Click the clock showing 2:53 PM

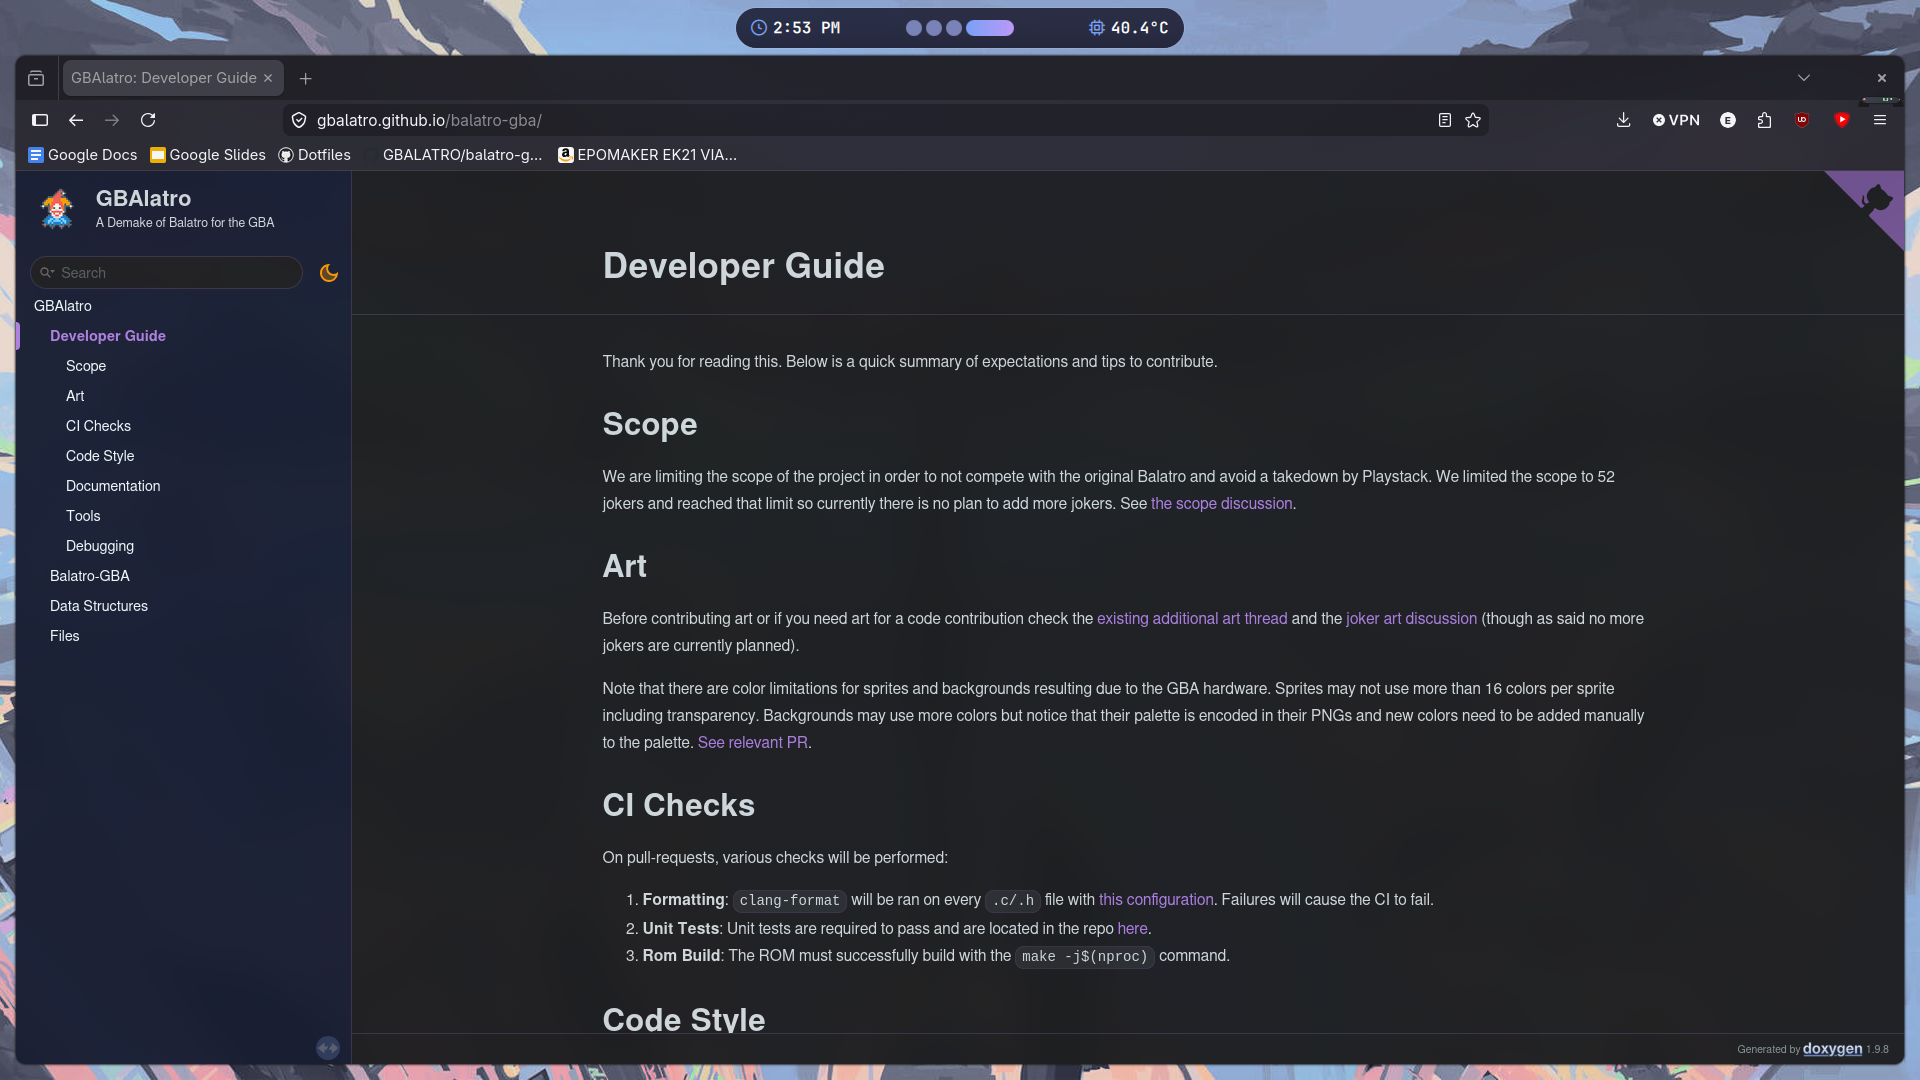pos(796,28)
